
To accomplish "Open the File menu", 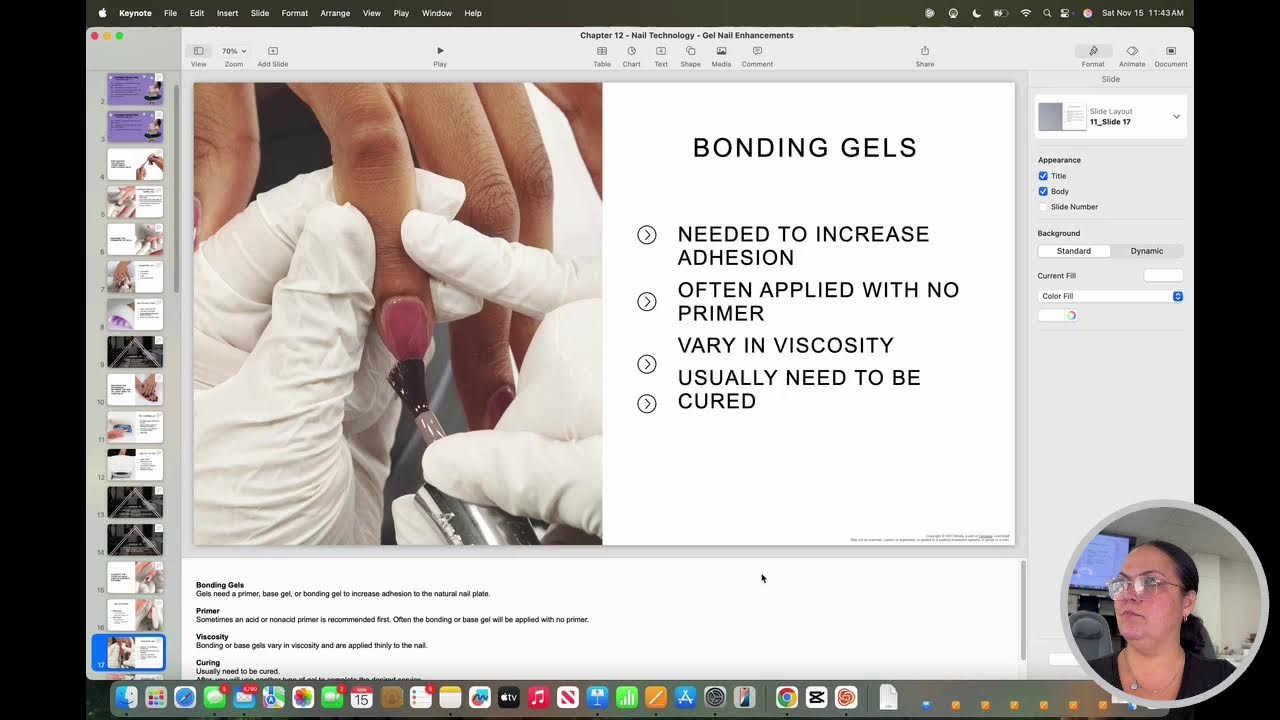I will (x=170, y=13).
